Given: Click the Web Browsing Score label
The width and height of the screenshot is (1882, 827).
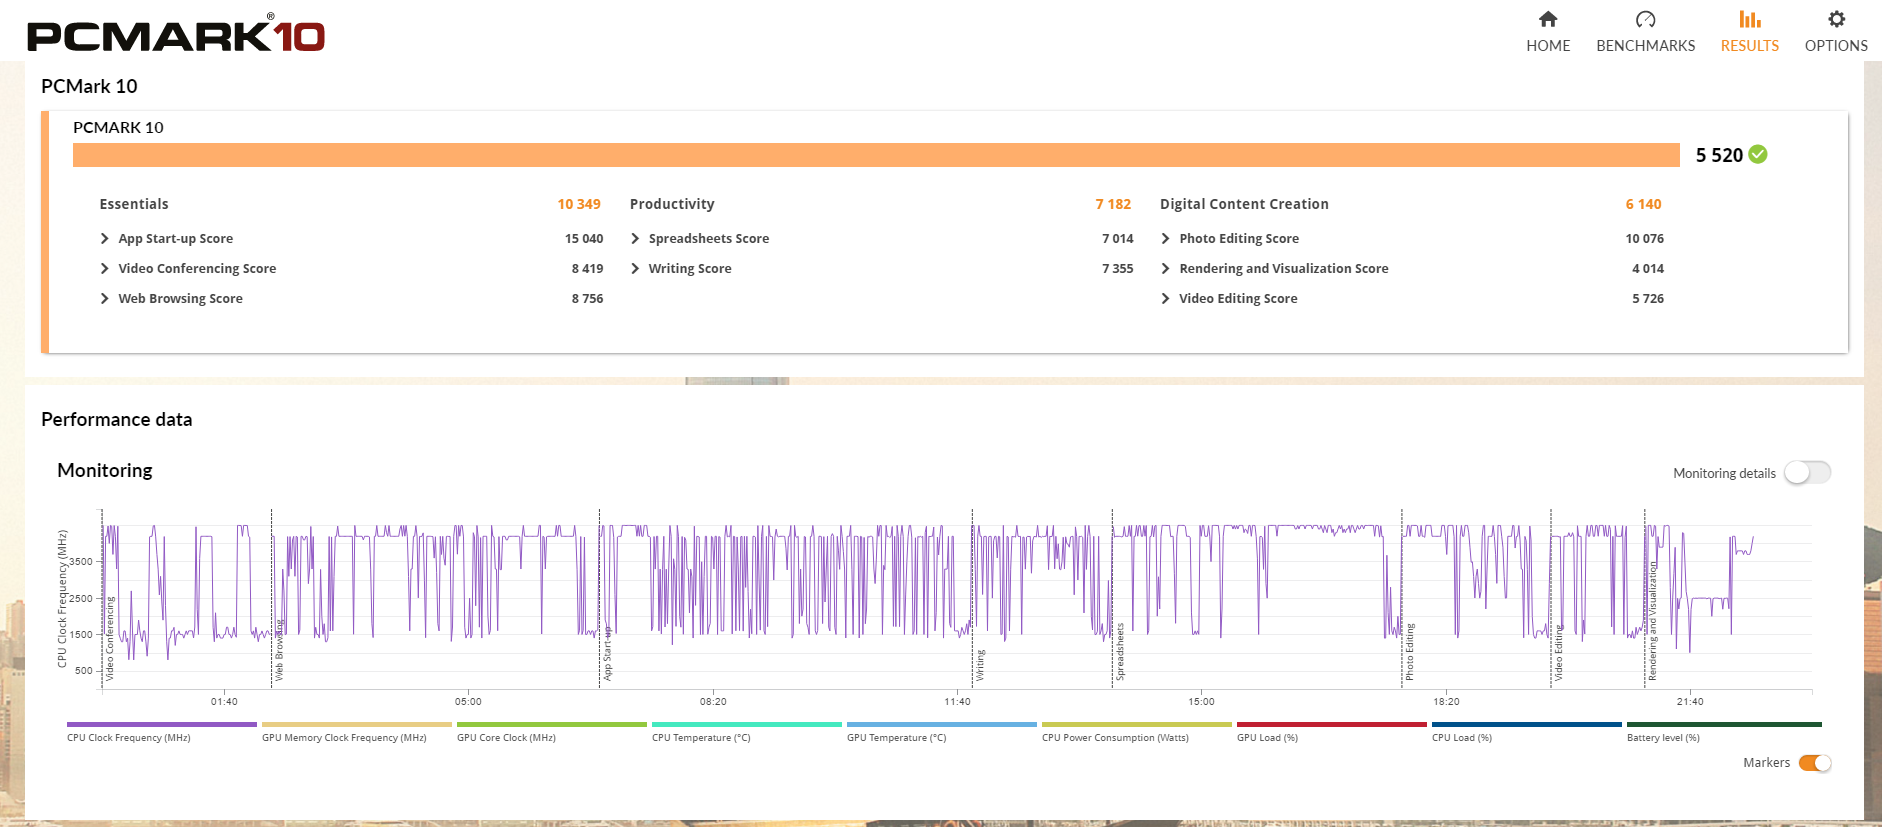Looking at the screenshot, I should [x=180, y=298].
